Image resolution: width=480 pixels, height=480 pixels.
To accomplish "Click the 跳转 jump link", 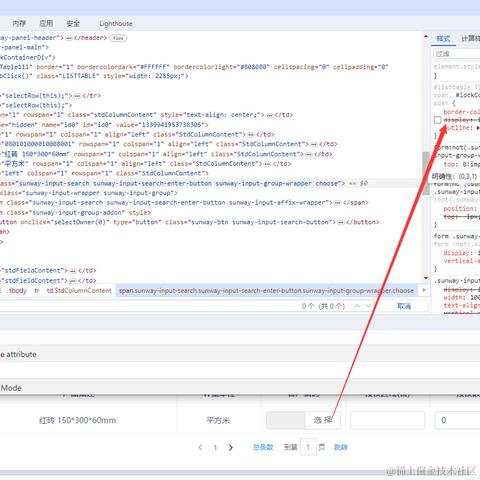I will pyautogui.click(x=341, y=447).
